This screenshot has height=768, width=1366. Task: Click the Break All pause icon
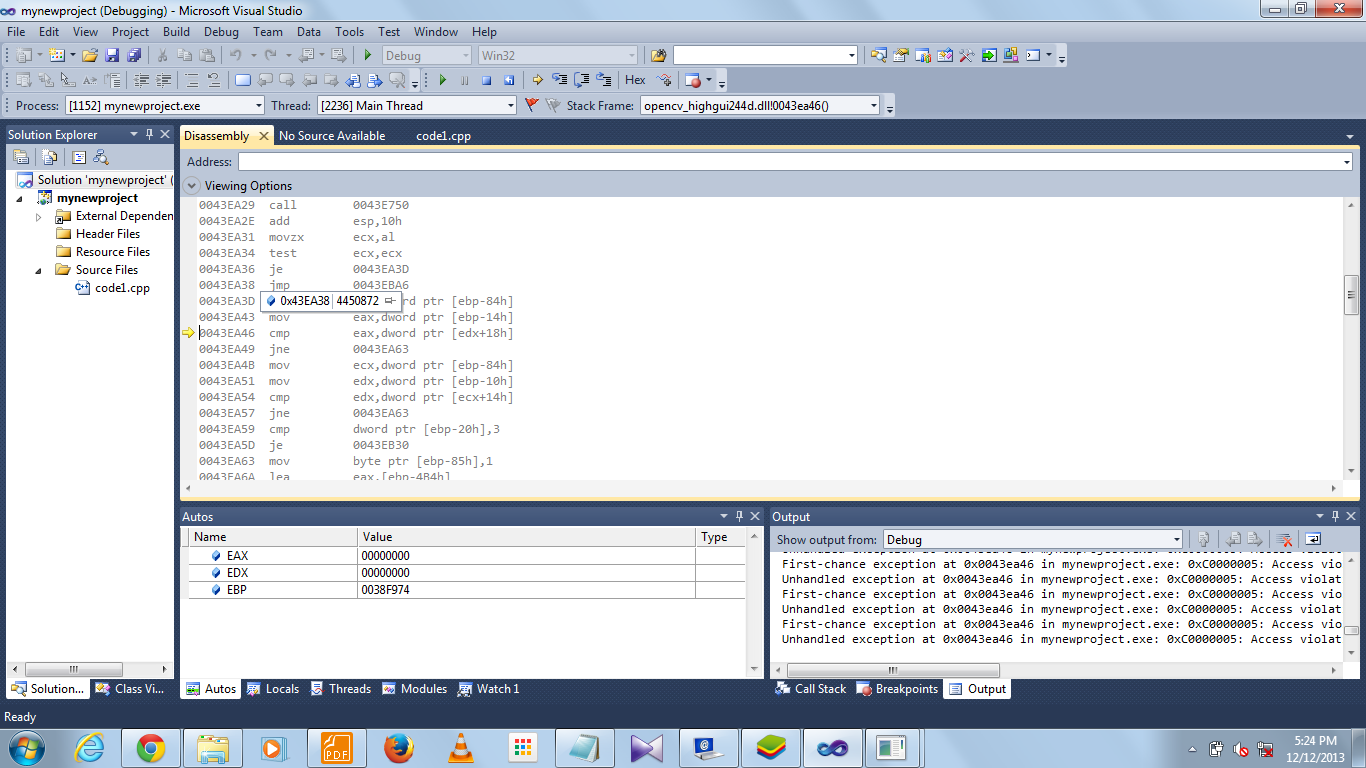[465, 80]
